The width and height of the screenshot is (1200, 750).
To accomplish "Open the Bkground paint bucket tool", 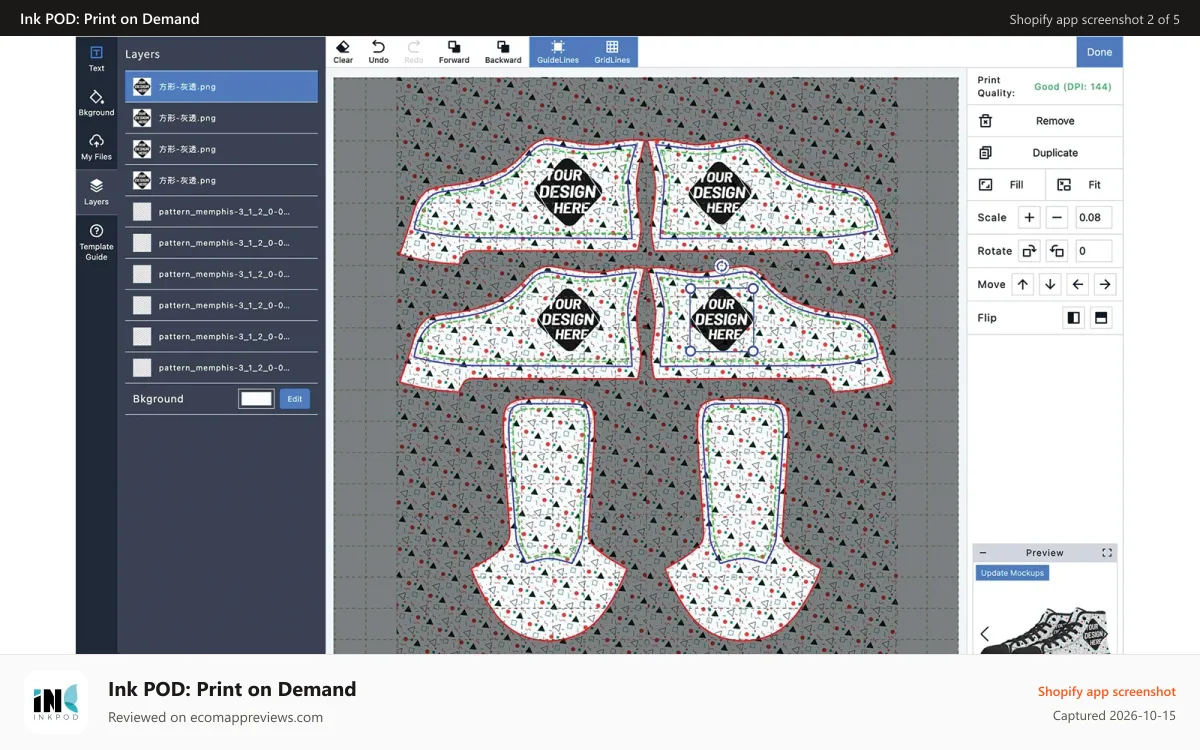I will [96, 102].
